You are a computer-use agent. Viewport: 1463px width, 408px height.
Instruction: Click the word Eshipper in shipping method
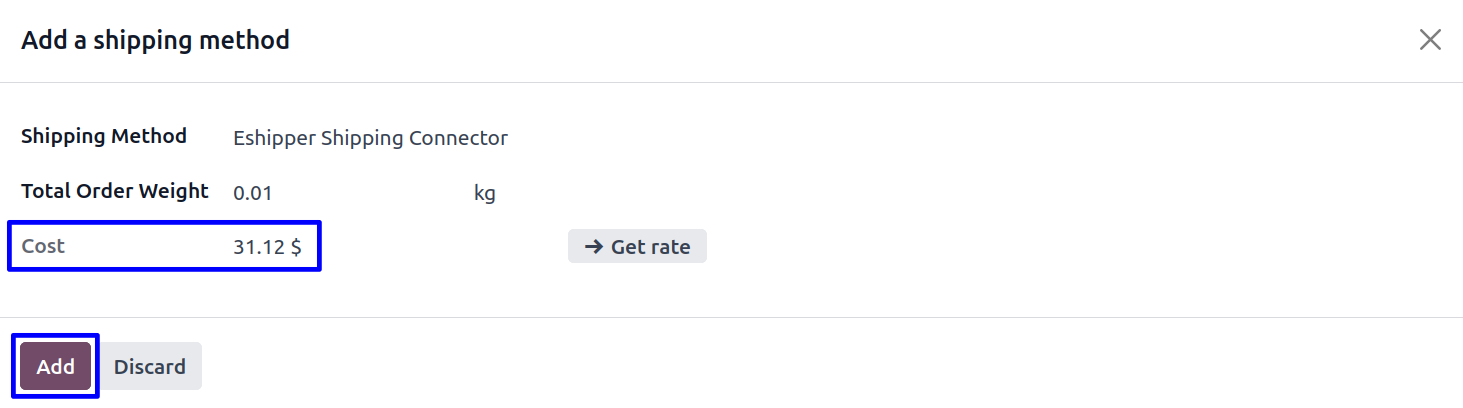point(274,139)
